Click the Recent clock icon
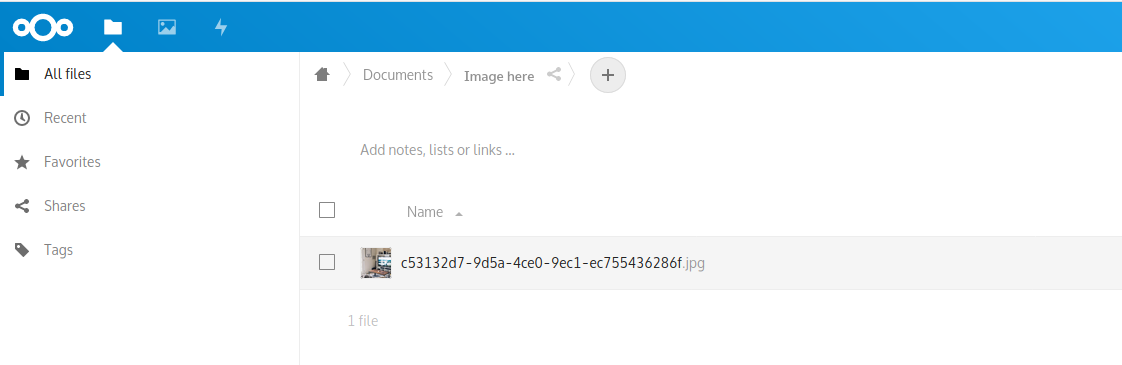 pos(22,118)
